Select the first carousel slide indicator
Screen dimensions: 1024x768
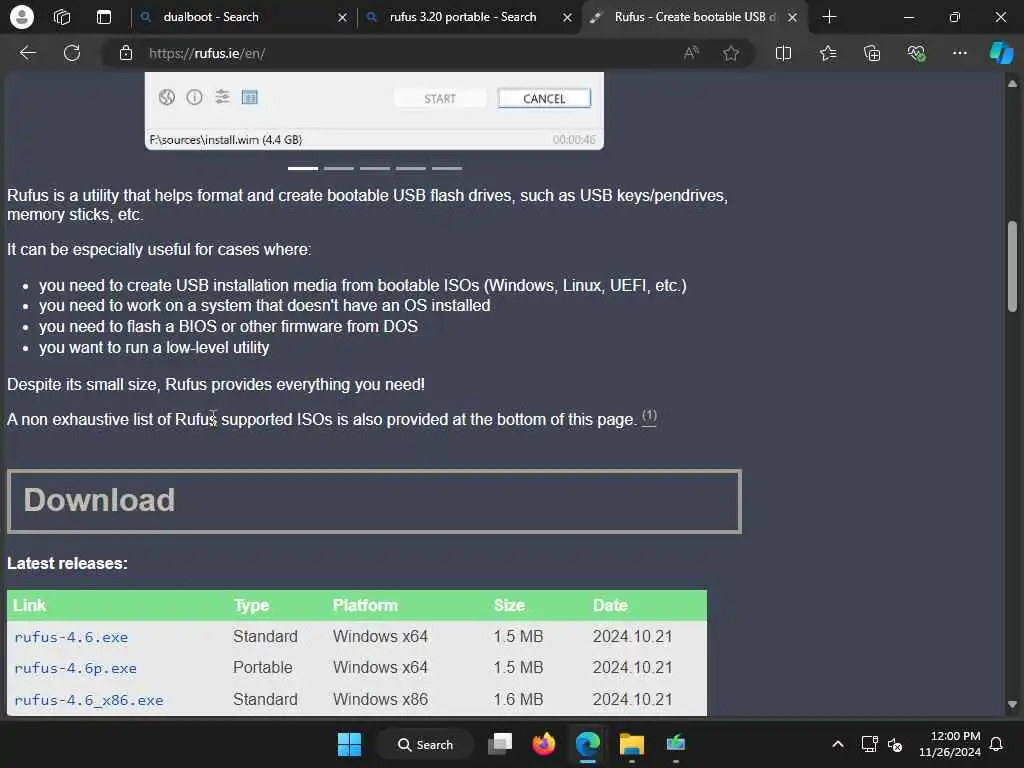[302, 168]
